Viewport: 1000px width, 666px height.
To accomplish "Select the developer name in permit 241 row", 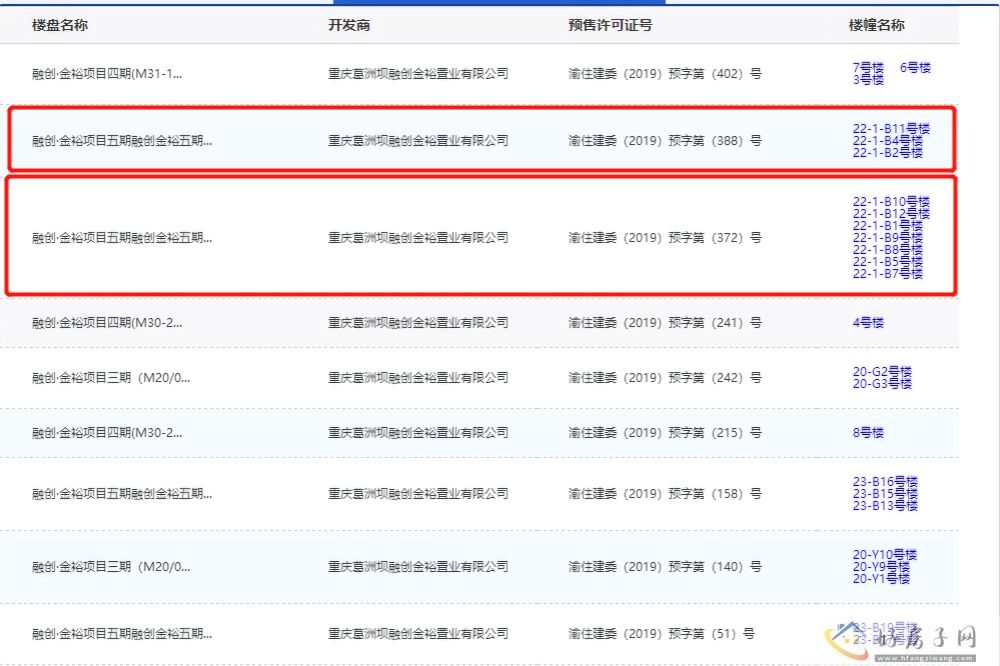I will click(x=418, y=323).
